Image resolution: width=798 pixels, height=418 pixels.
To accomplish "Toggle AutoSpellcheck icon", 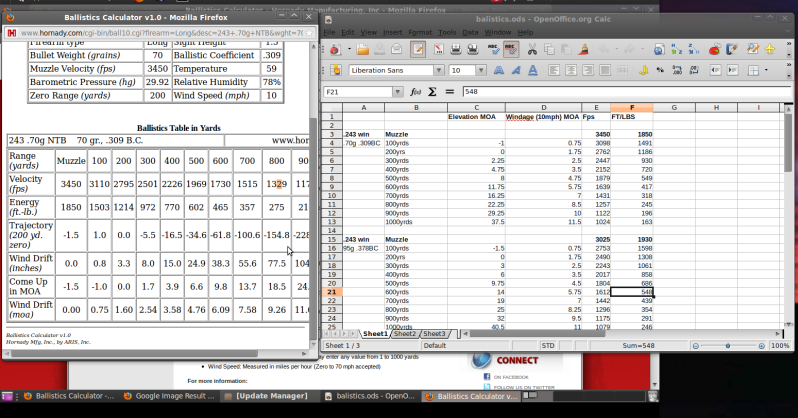I will pyautogui.click(x=510, y=49).
